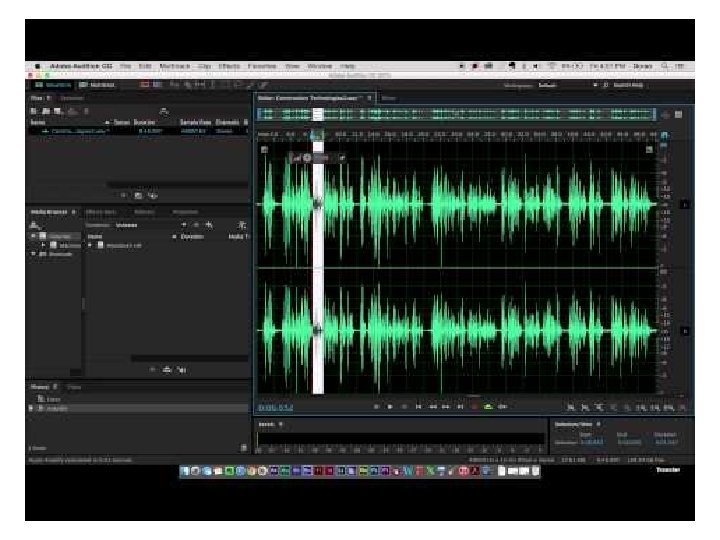Open the Workspace dropdown

coord(569,85)
